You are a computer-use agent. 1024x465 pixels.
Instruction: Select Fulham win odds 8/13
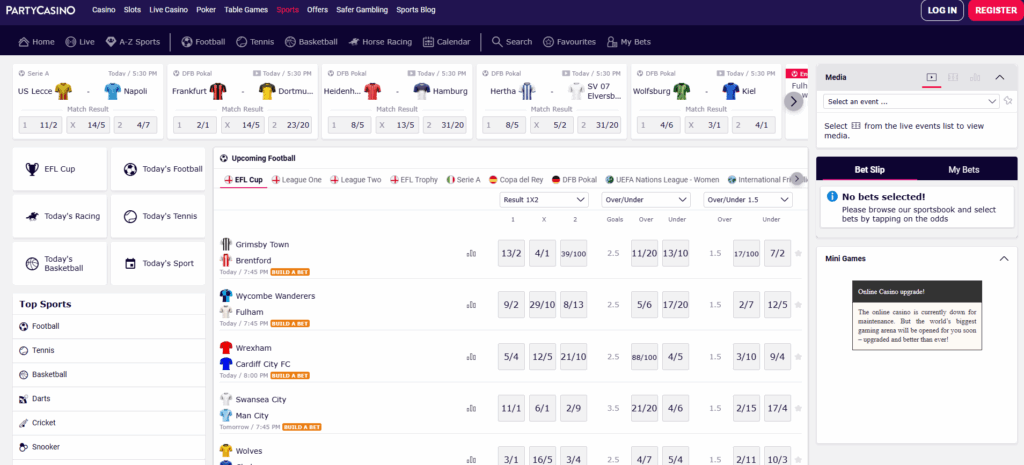click(573, 305)
